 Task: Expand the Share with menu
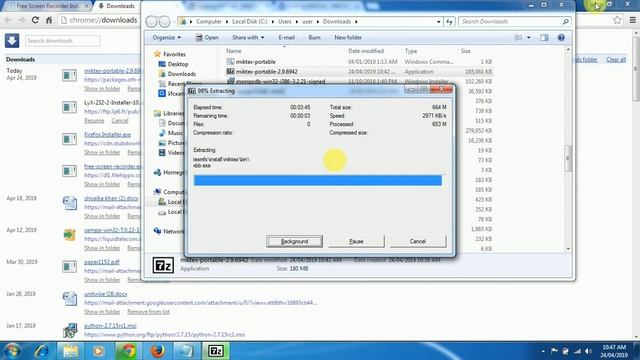point(248,38)
